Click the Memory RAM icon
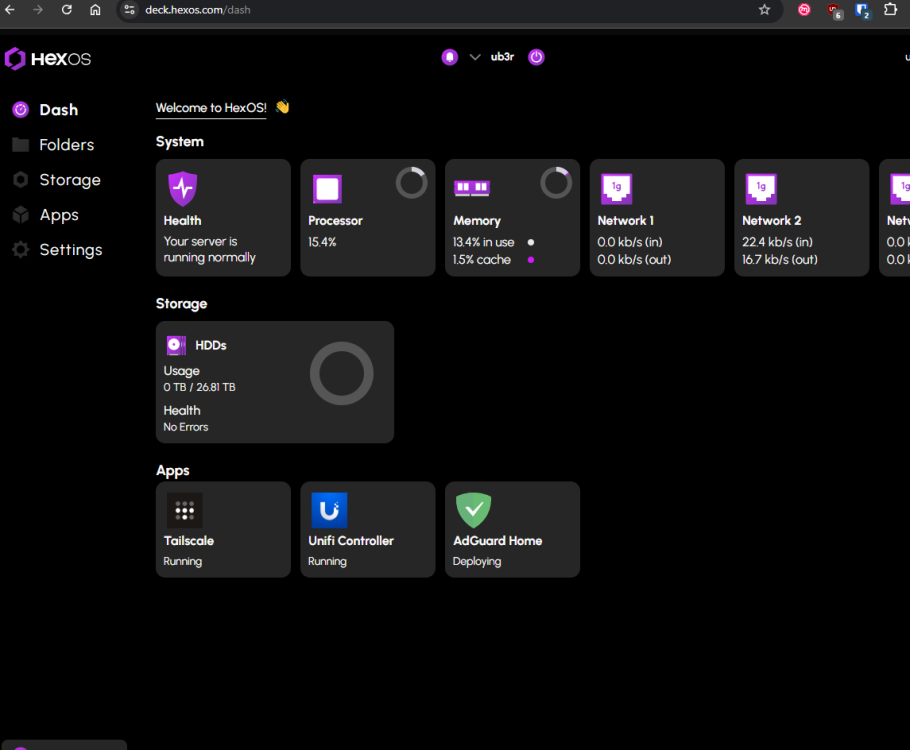 pyautogui.click(x=471, y=188)
